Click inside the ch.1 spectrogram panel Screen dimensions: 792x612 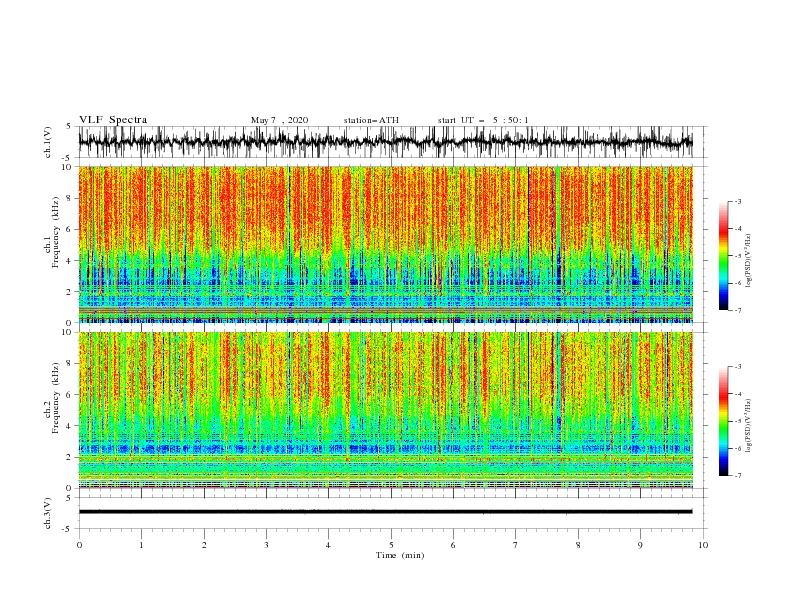[385, 244]
